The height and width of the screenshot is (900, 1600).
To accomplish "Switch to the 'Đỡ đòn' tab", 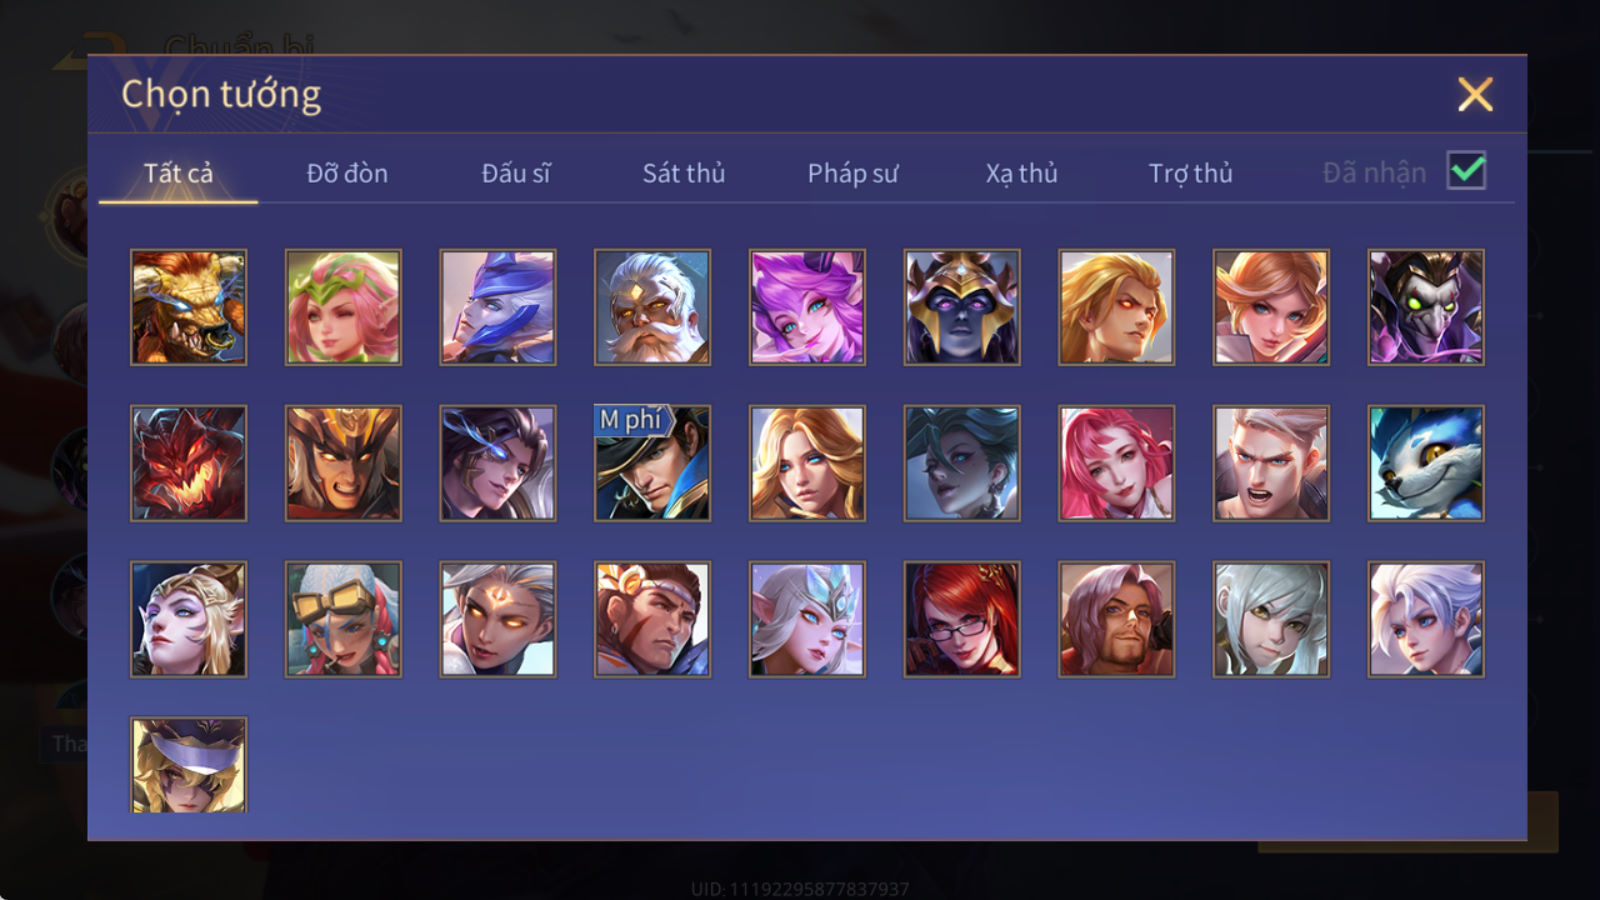I will point(347,173).
